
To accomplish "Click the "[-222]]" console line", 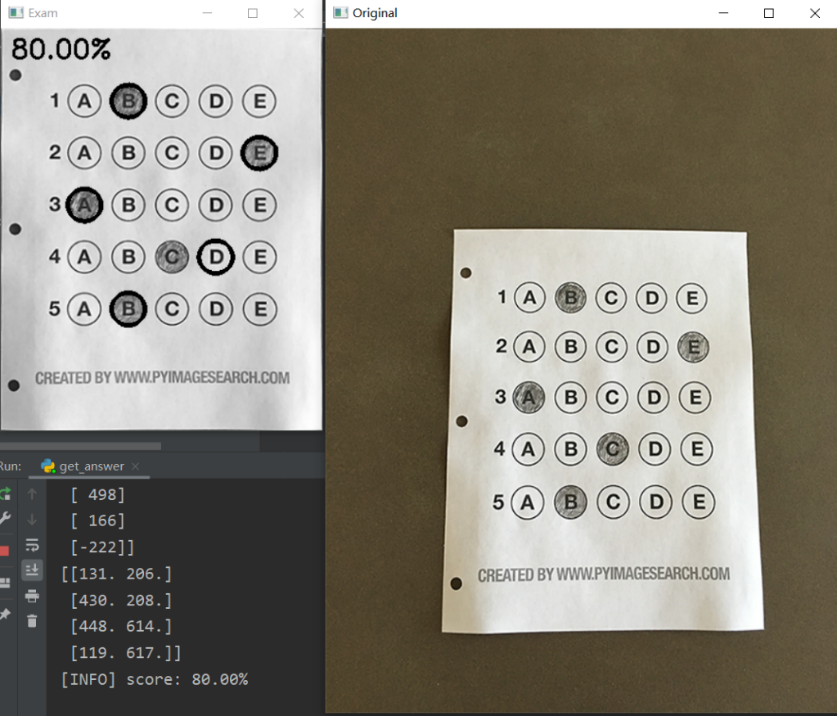I will click(x=102, y=547).
